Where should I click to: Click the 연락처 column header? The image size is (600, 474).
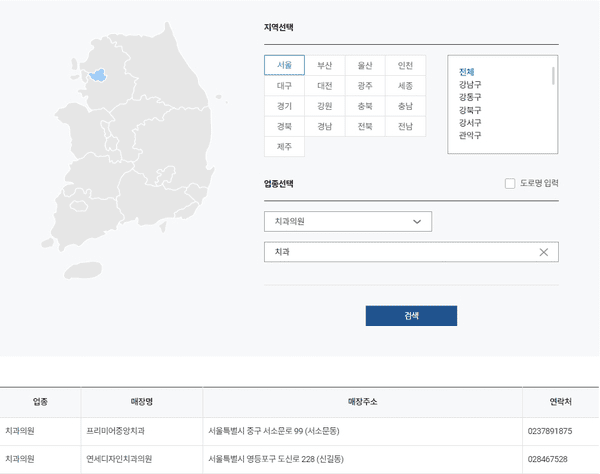click(x=561, y=402)
